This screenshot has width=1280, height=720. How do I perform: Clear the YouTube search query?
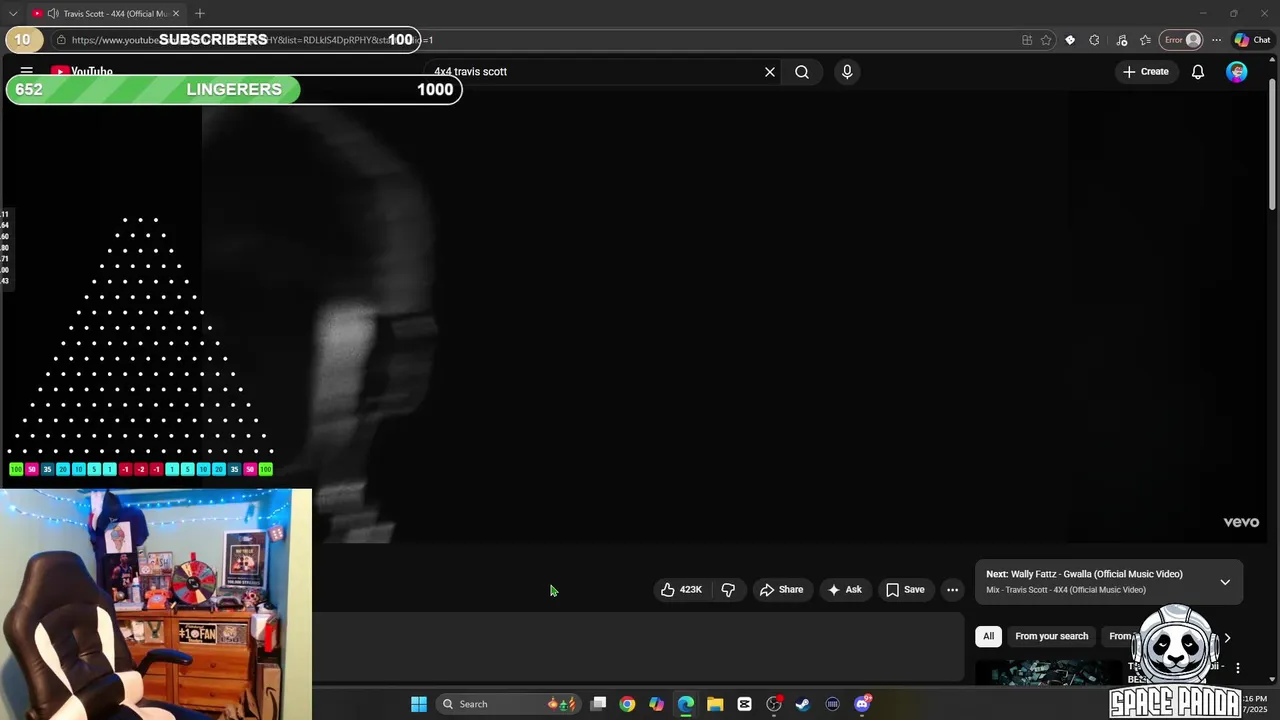(x=770, y=72)
